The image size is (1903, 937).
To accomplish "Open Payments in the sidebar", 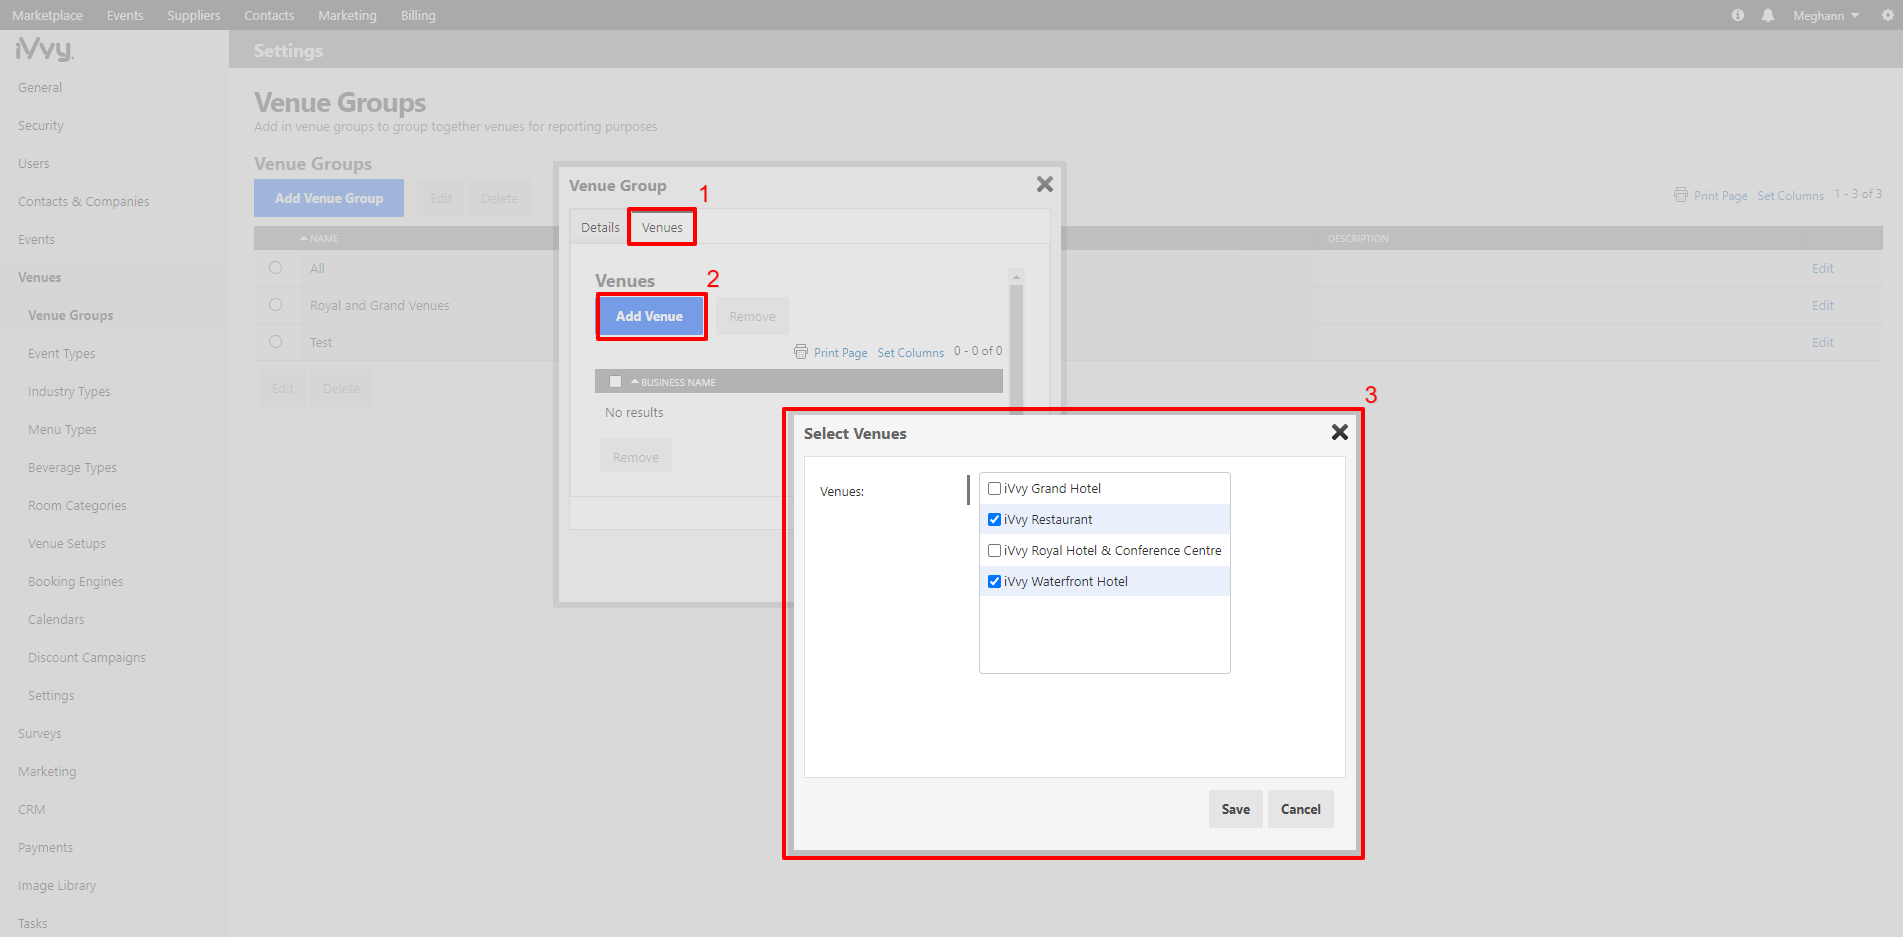I will (x=45, y=847).
